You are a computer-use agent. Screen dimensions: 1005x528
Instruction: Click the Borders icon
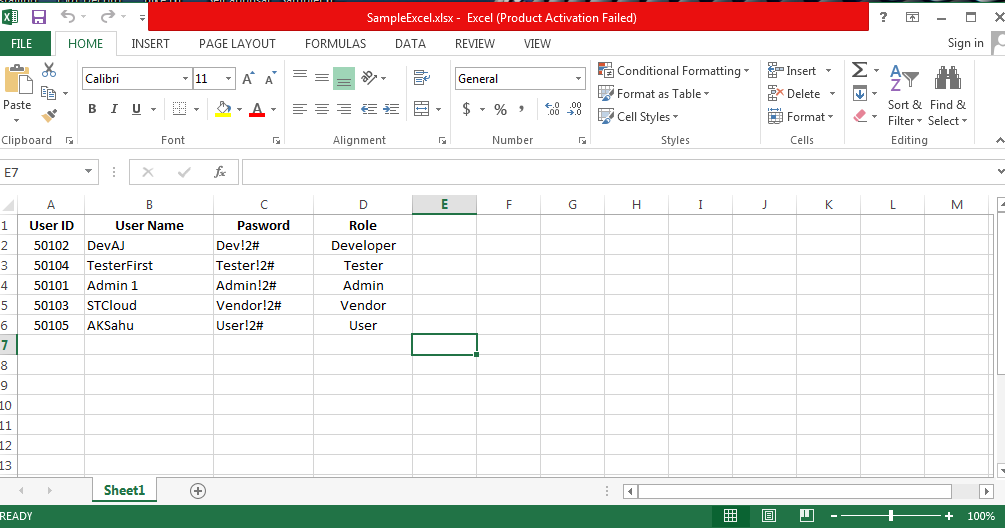point(179,109)
